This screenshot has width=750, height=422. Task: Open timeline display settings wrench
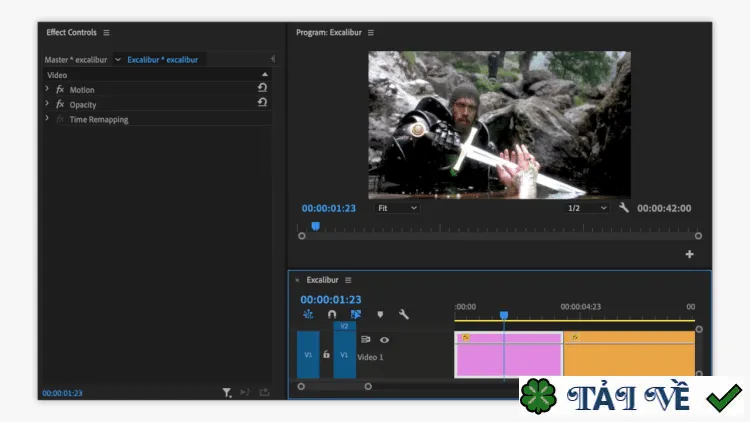point(404,314)
